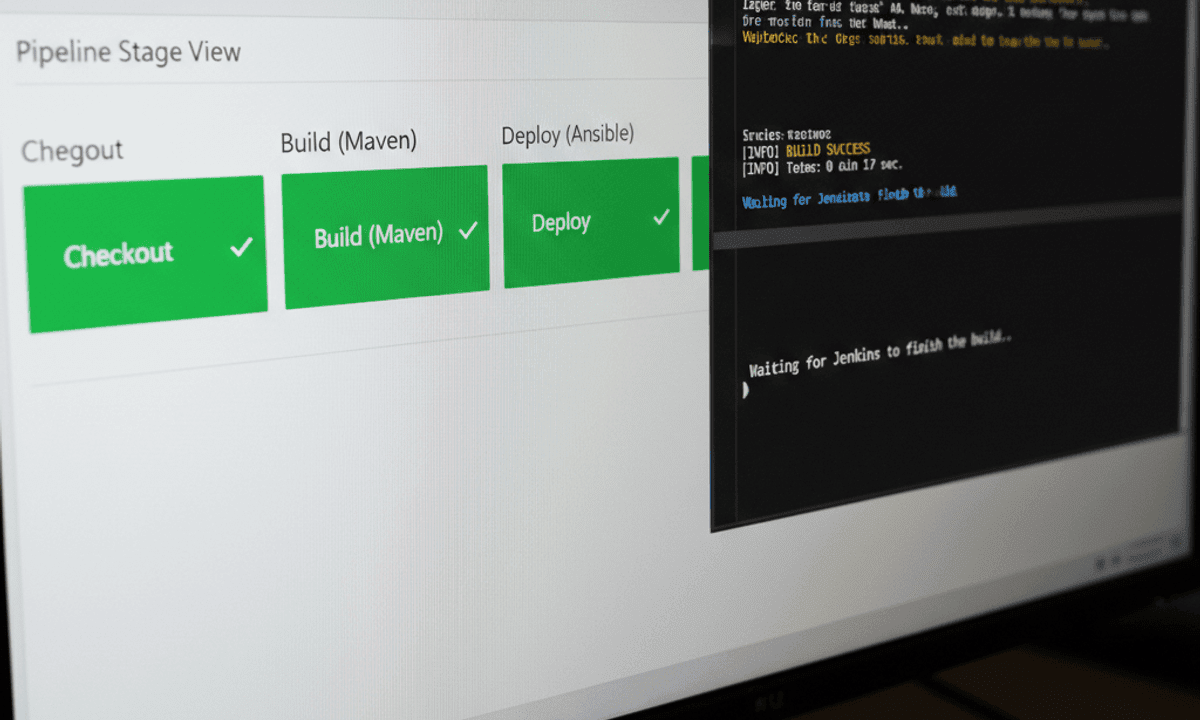Select the Deploy (Ansible) column header

tap(567, 135)
